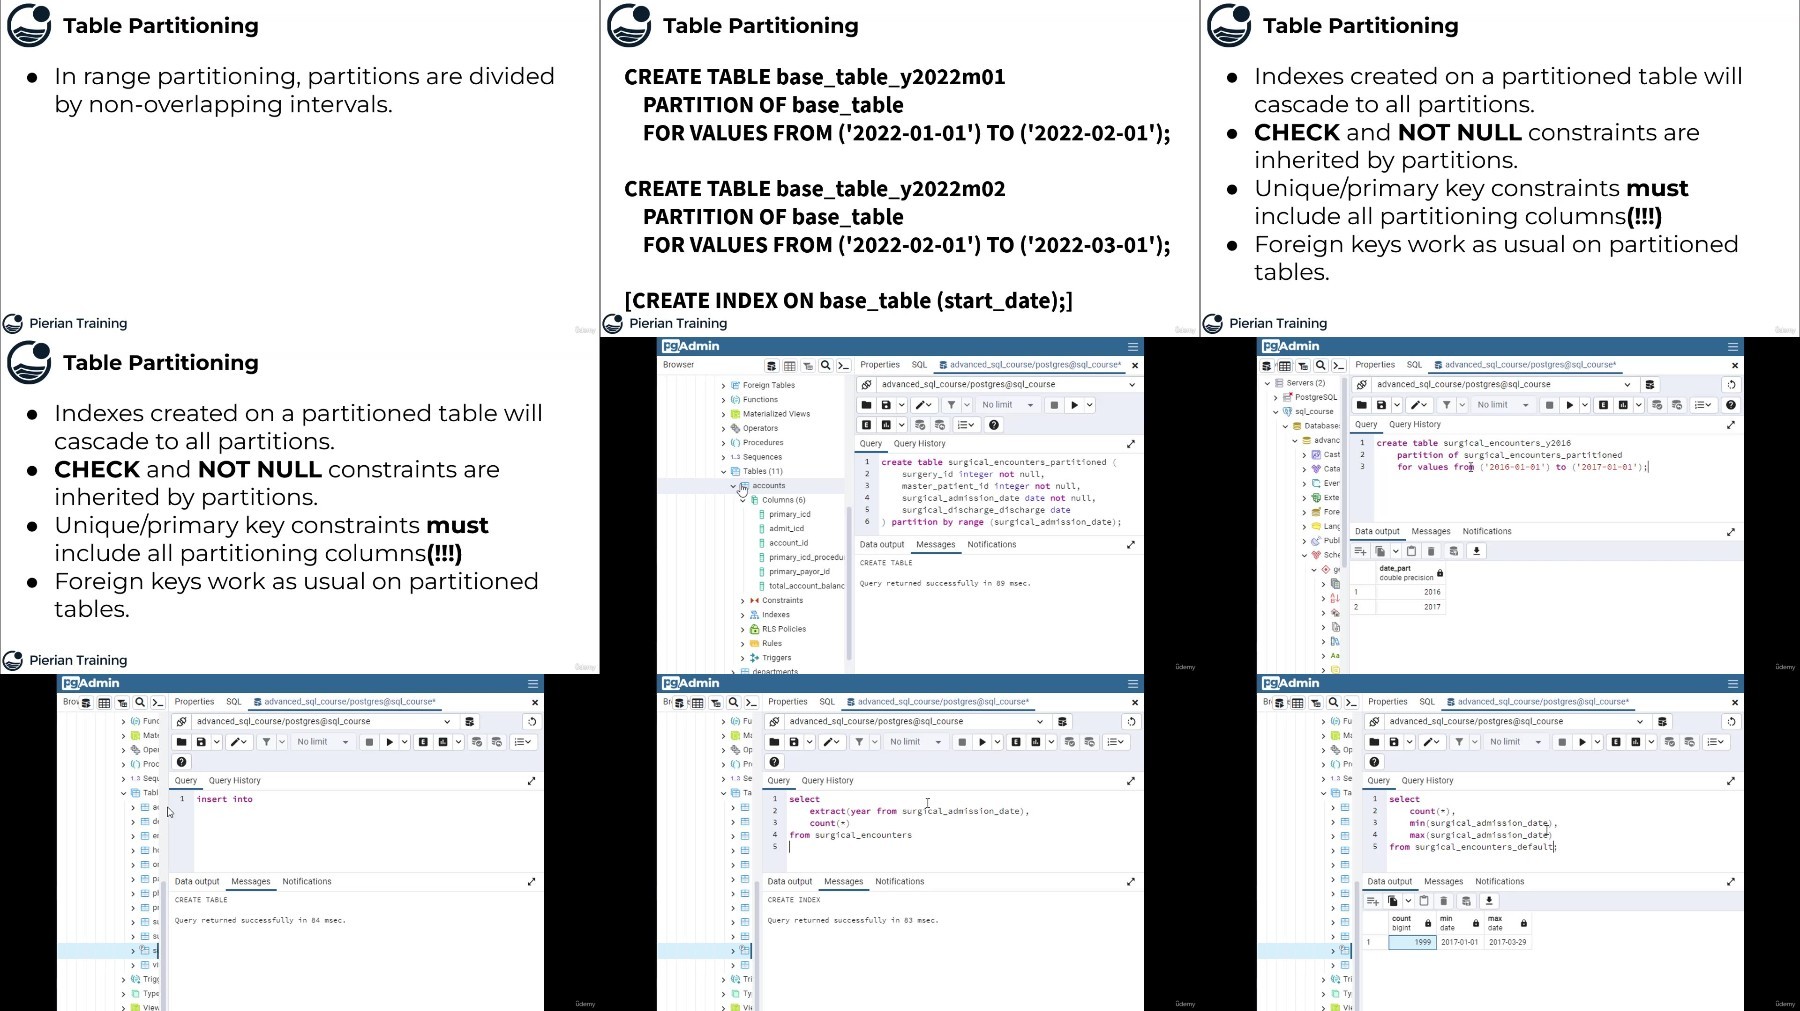The width and height of the screenshot is (1800, 1011).
Task: Click Execute play button in surgical_encounters_partitioned panel
Action: tap(1075, 405)
